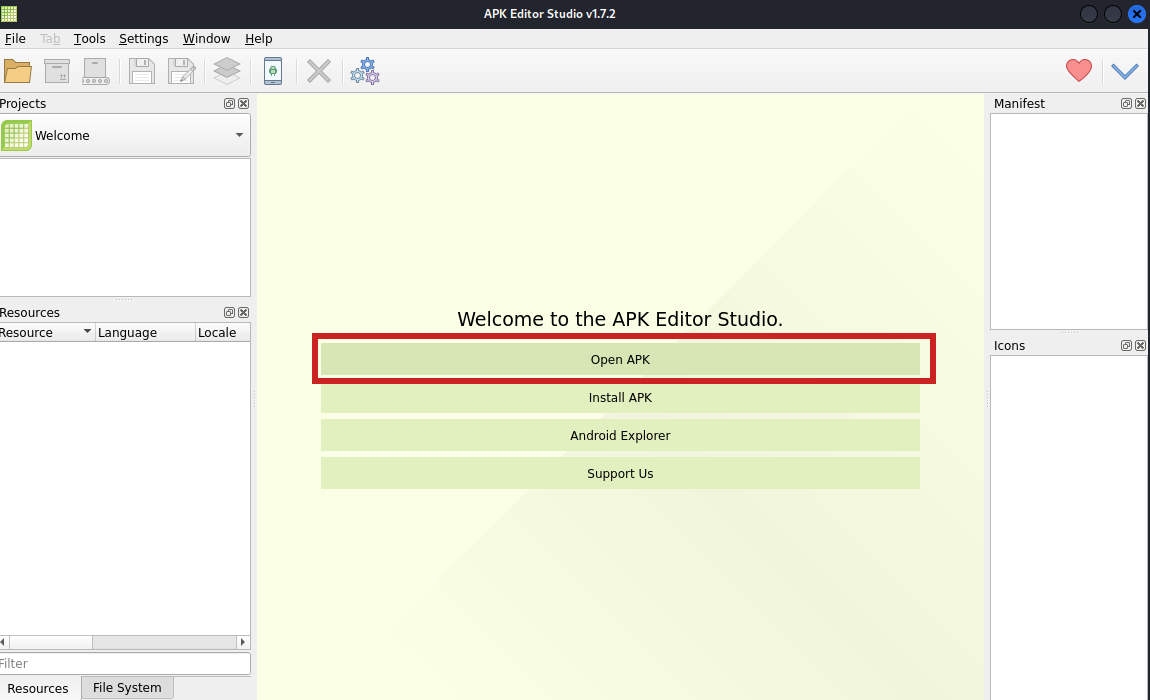Click the Resource column sort arrow
This screenshot has width=1150, height=700.
(x=87, y=332)
